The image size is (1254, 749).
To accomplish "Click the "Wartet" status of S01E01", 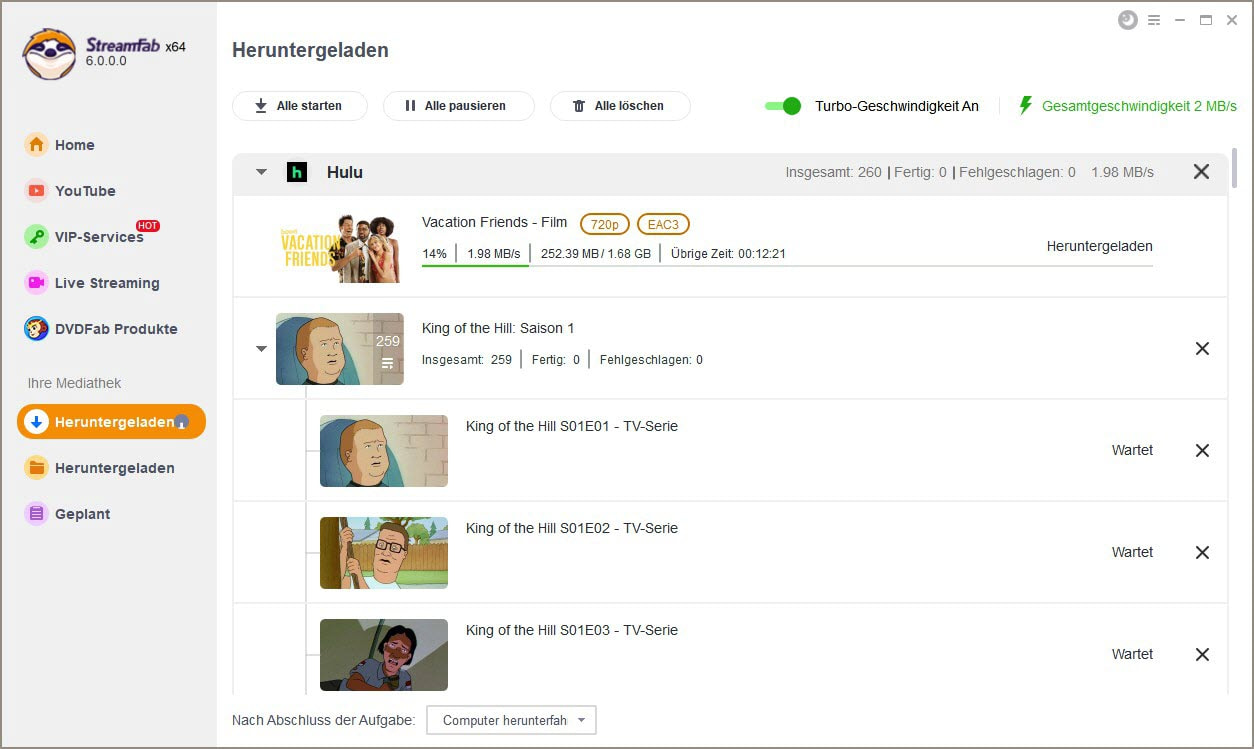I will pyautogui.click(x=1132, y=450).
